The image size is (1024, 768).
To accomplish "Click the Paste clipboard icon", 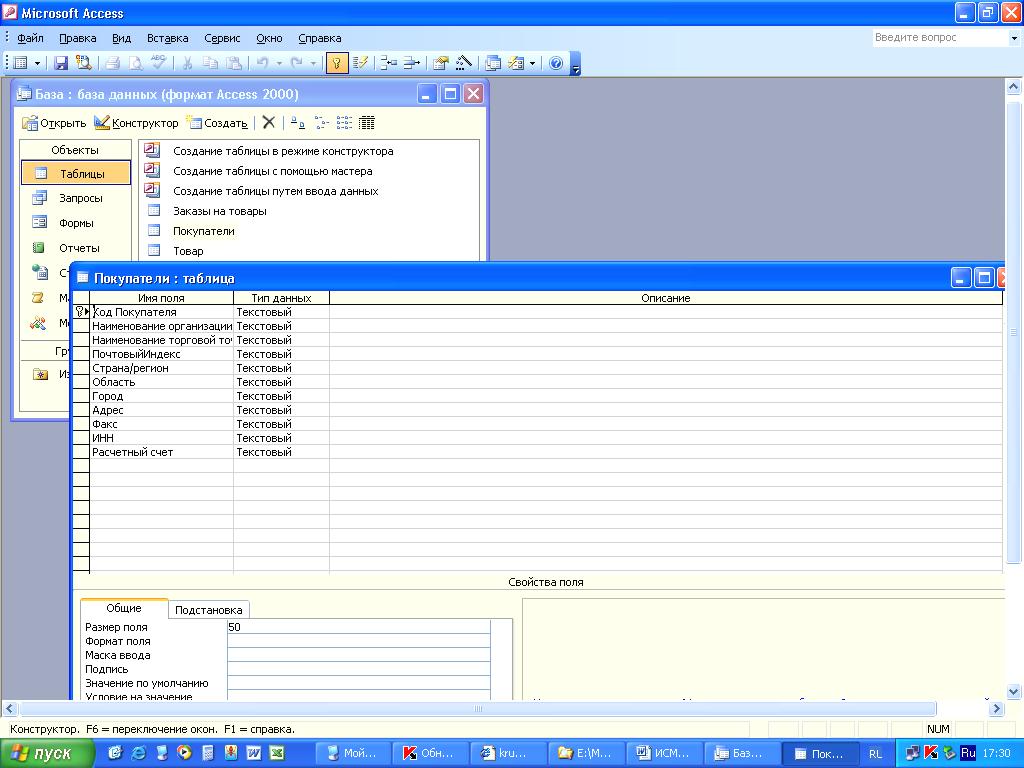I will click(x=233, y=63).
